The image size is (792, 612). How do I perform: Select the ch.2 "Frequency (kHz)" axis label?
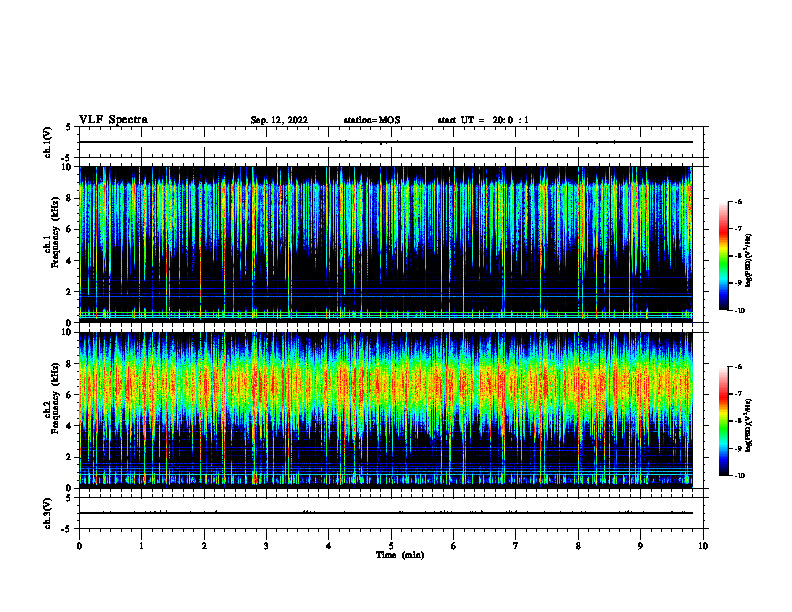click(x=55, y=398)
